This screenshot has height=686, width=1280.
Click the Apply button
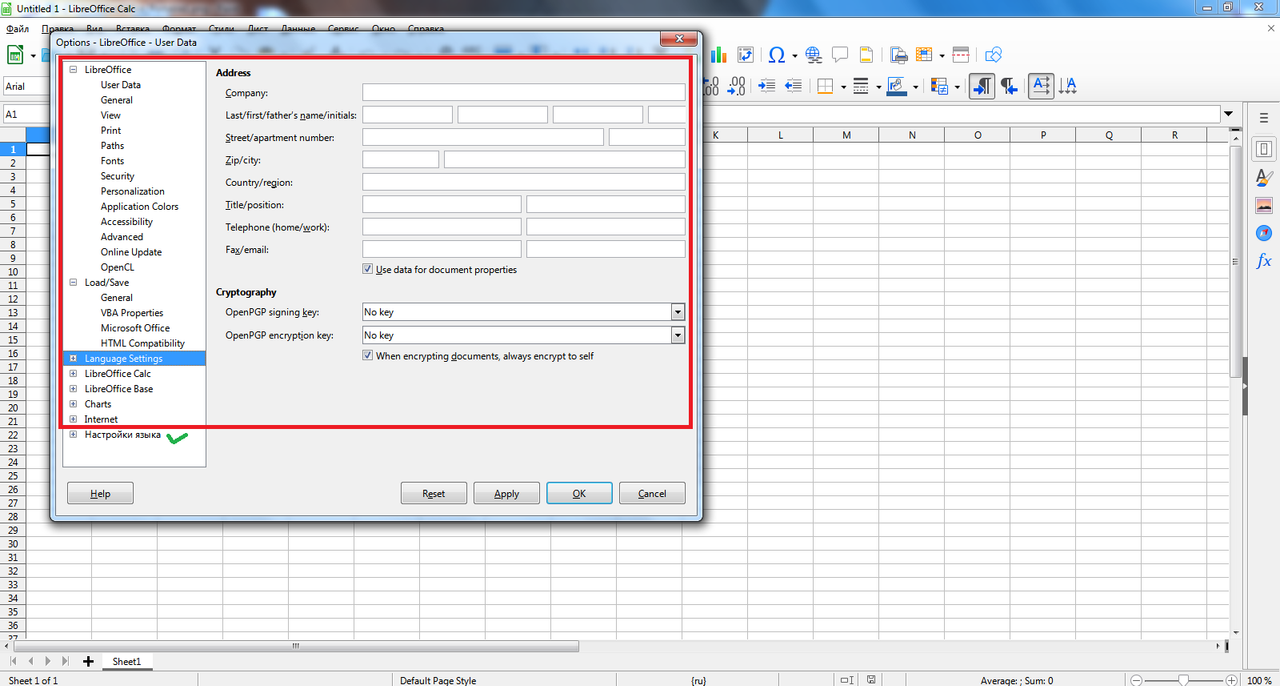coord(507,493)
